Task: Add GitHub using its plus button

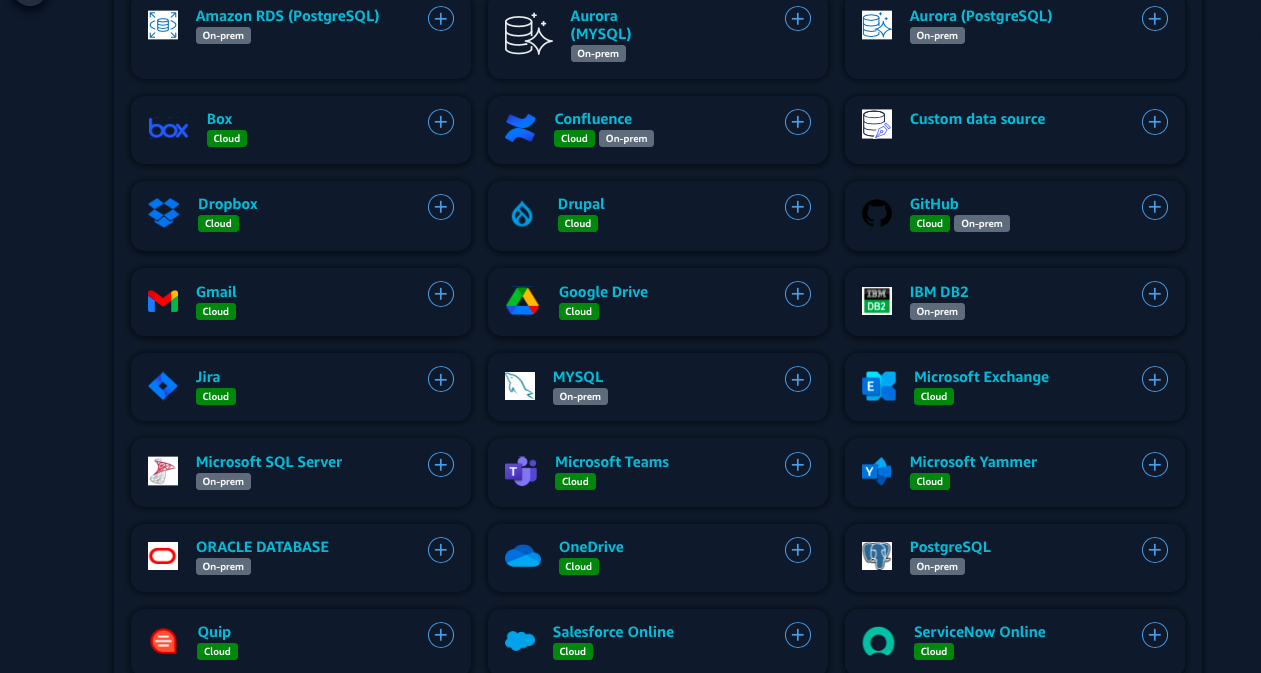Action: coord(1155,207)
